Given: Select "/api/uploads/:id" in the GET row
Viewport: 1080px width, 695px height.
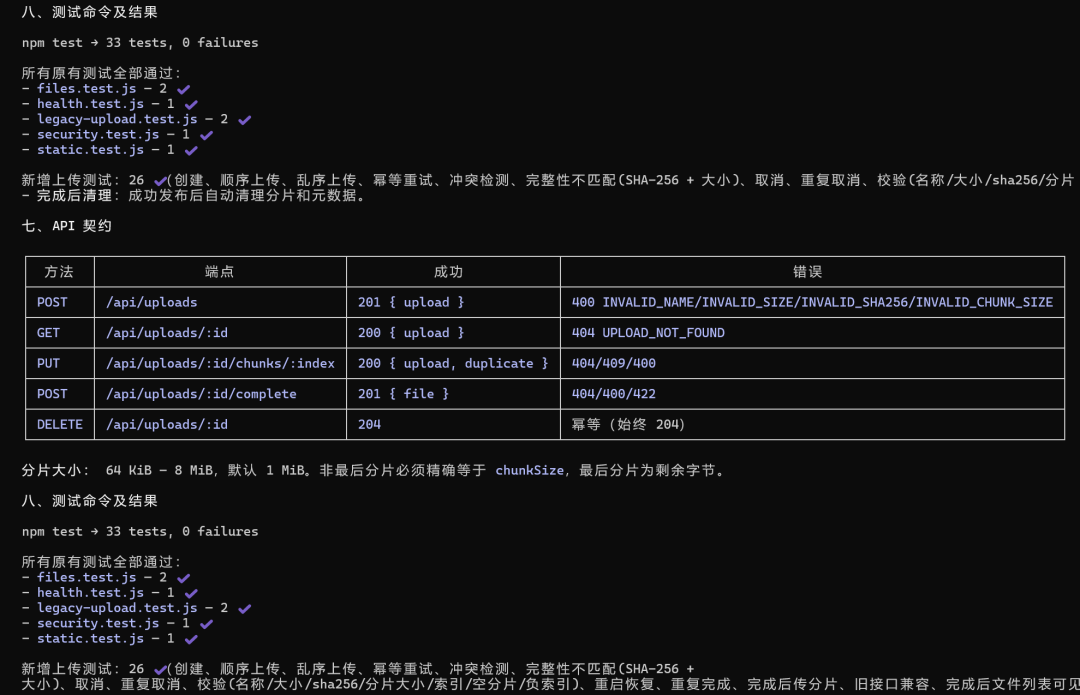Looking at the screenshot, I should pos(220,333).
